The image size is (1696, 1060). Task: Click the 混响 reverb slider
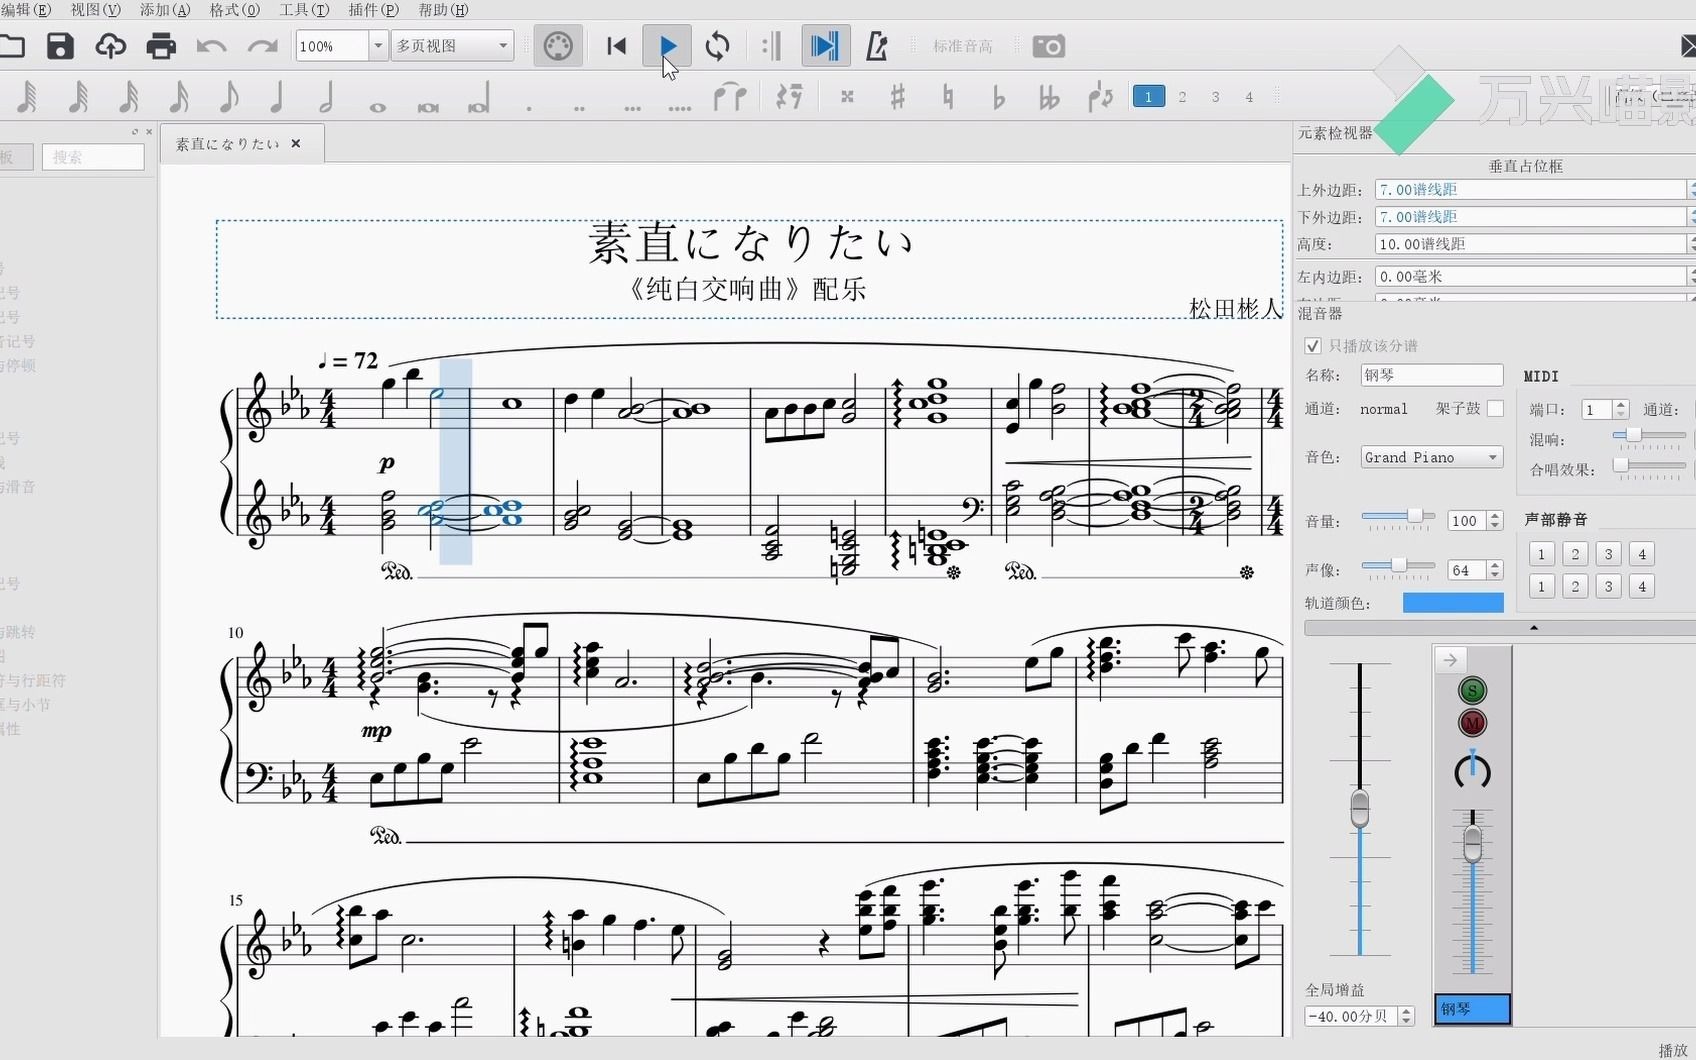pos(1649,437)
